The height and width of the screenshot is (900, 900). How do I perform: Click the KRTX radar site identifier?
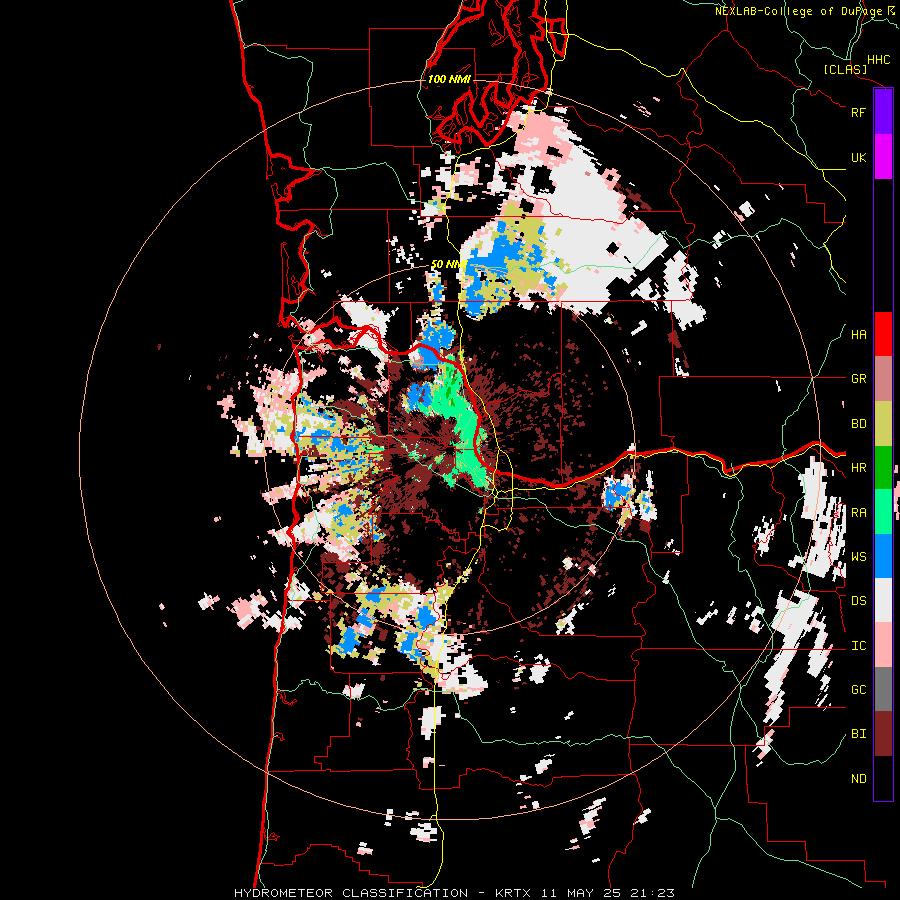pyautogui.click(x=513, y=893)
